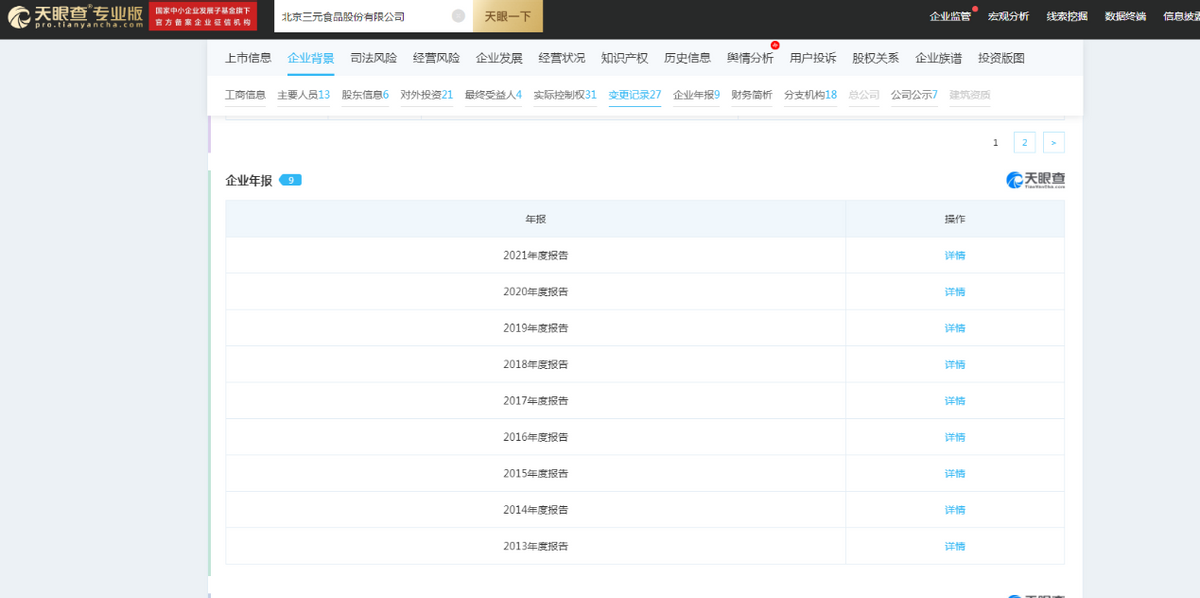Open 详情 for the 2020年度报告
Image resolution: width=1200 pixels, height=598 pixels.
(955, 292)
